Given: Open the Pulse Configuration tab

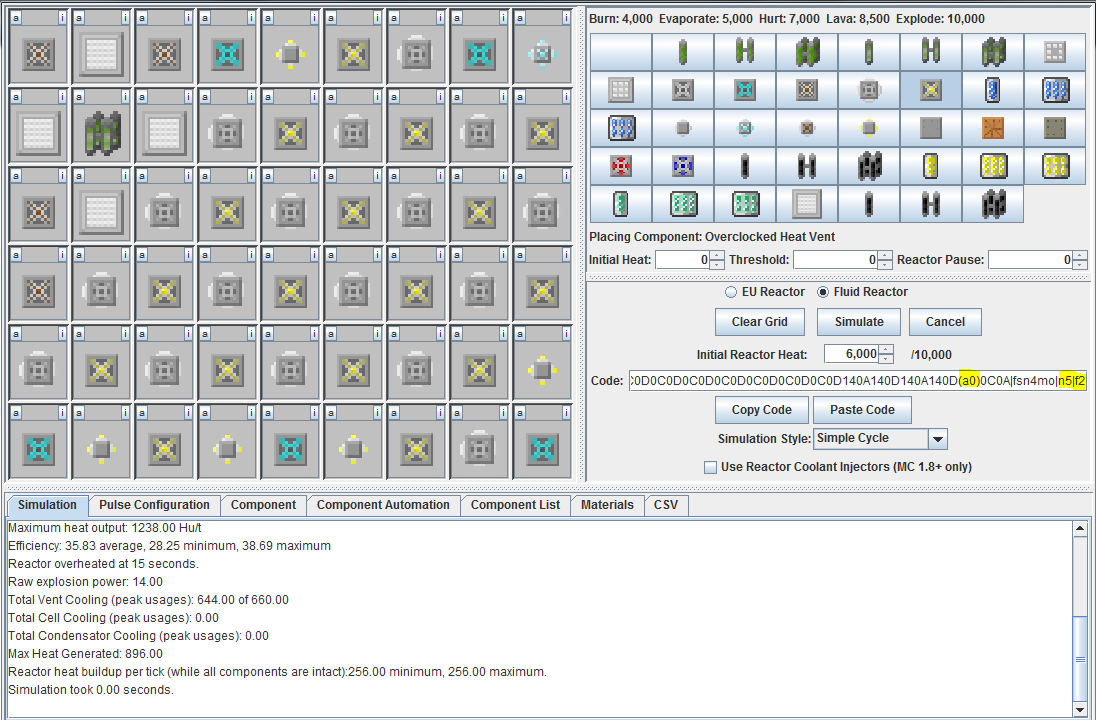Looking at the screenshot, I should tap(155, 505).
